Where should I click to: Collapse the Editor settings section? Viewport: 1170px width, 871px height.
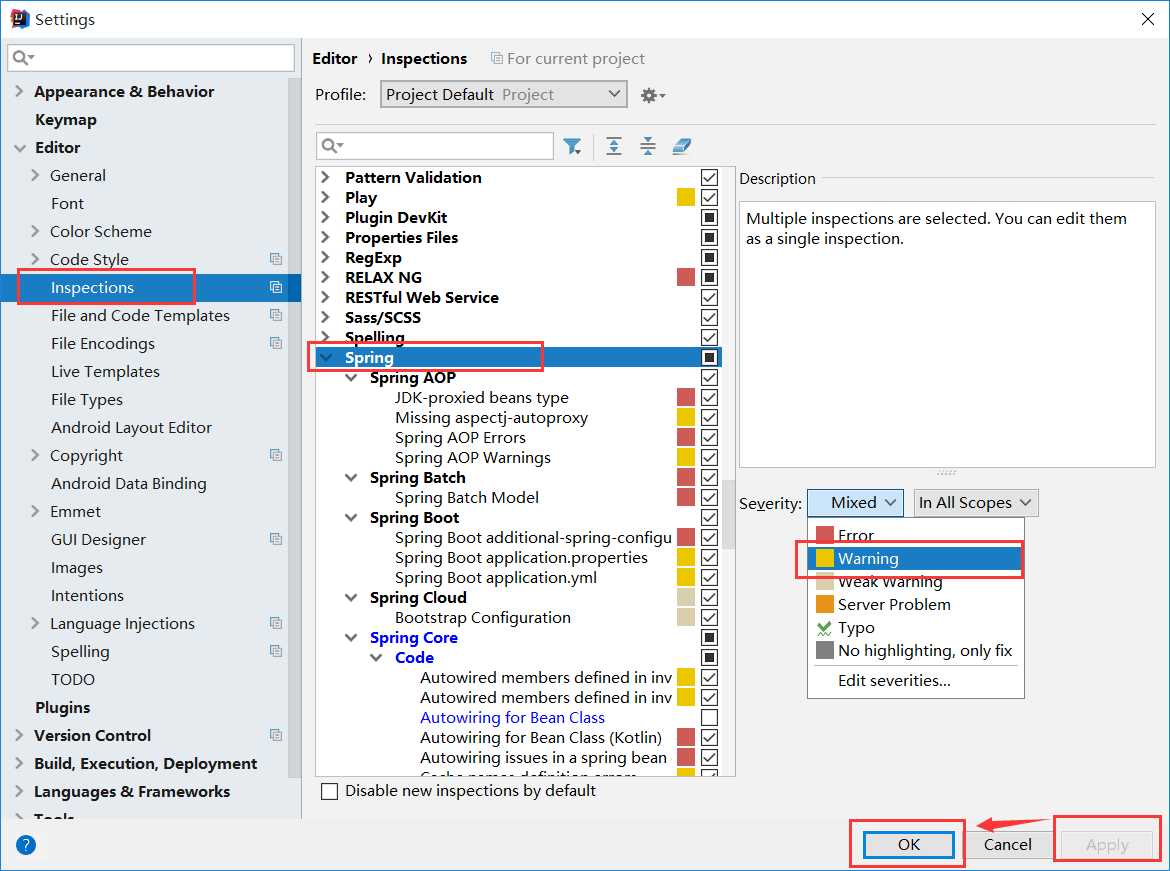point(19,148)
